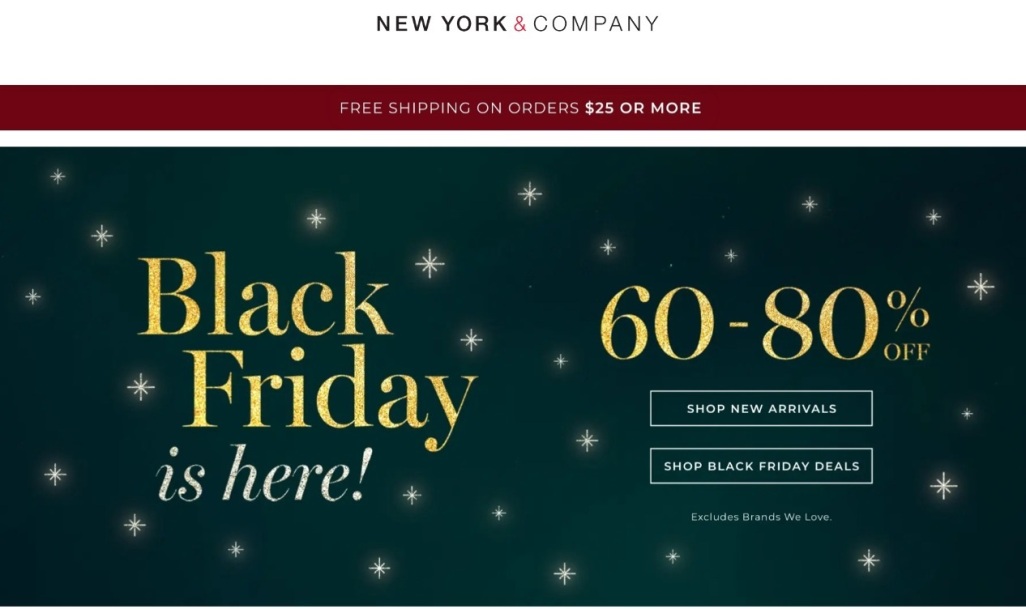
Task: Click the 60 in the discount range
Action: 660,320
